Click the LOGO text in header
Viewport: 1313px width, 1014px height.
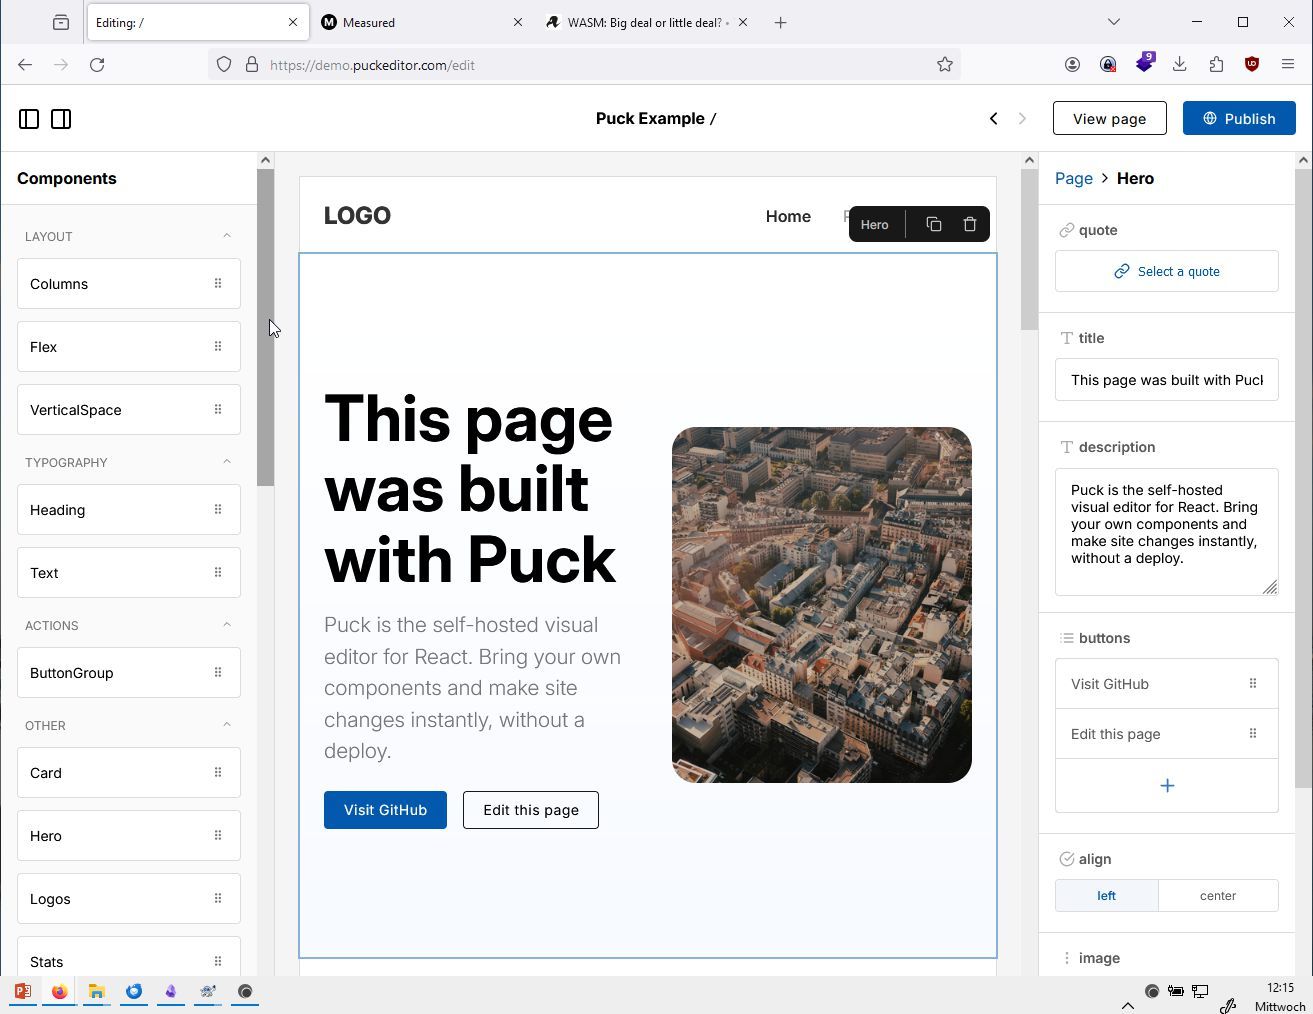point(357,215)
